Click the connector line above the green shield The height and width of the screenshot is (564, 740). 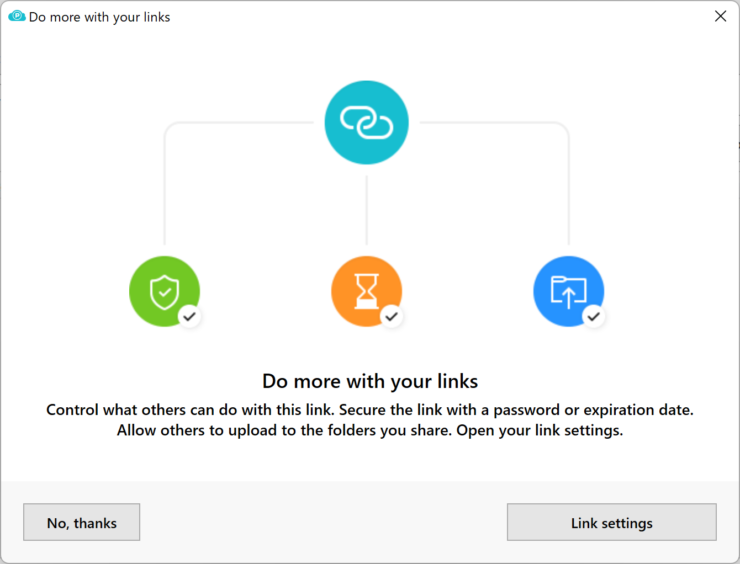click(x=164, y=190)
